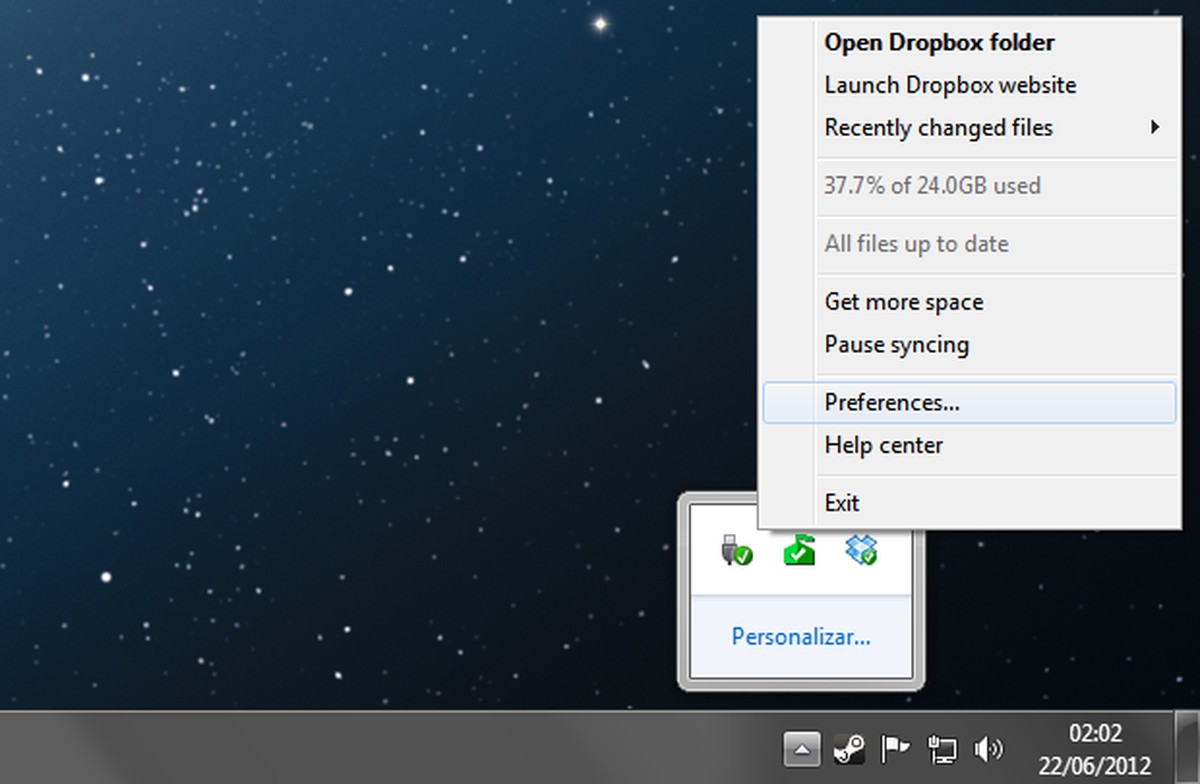Click the Action Center flag icon
Screen dimensions: 1200x784
894,746
